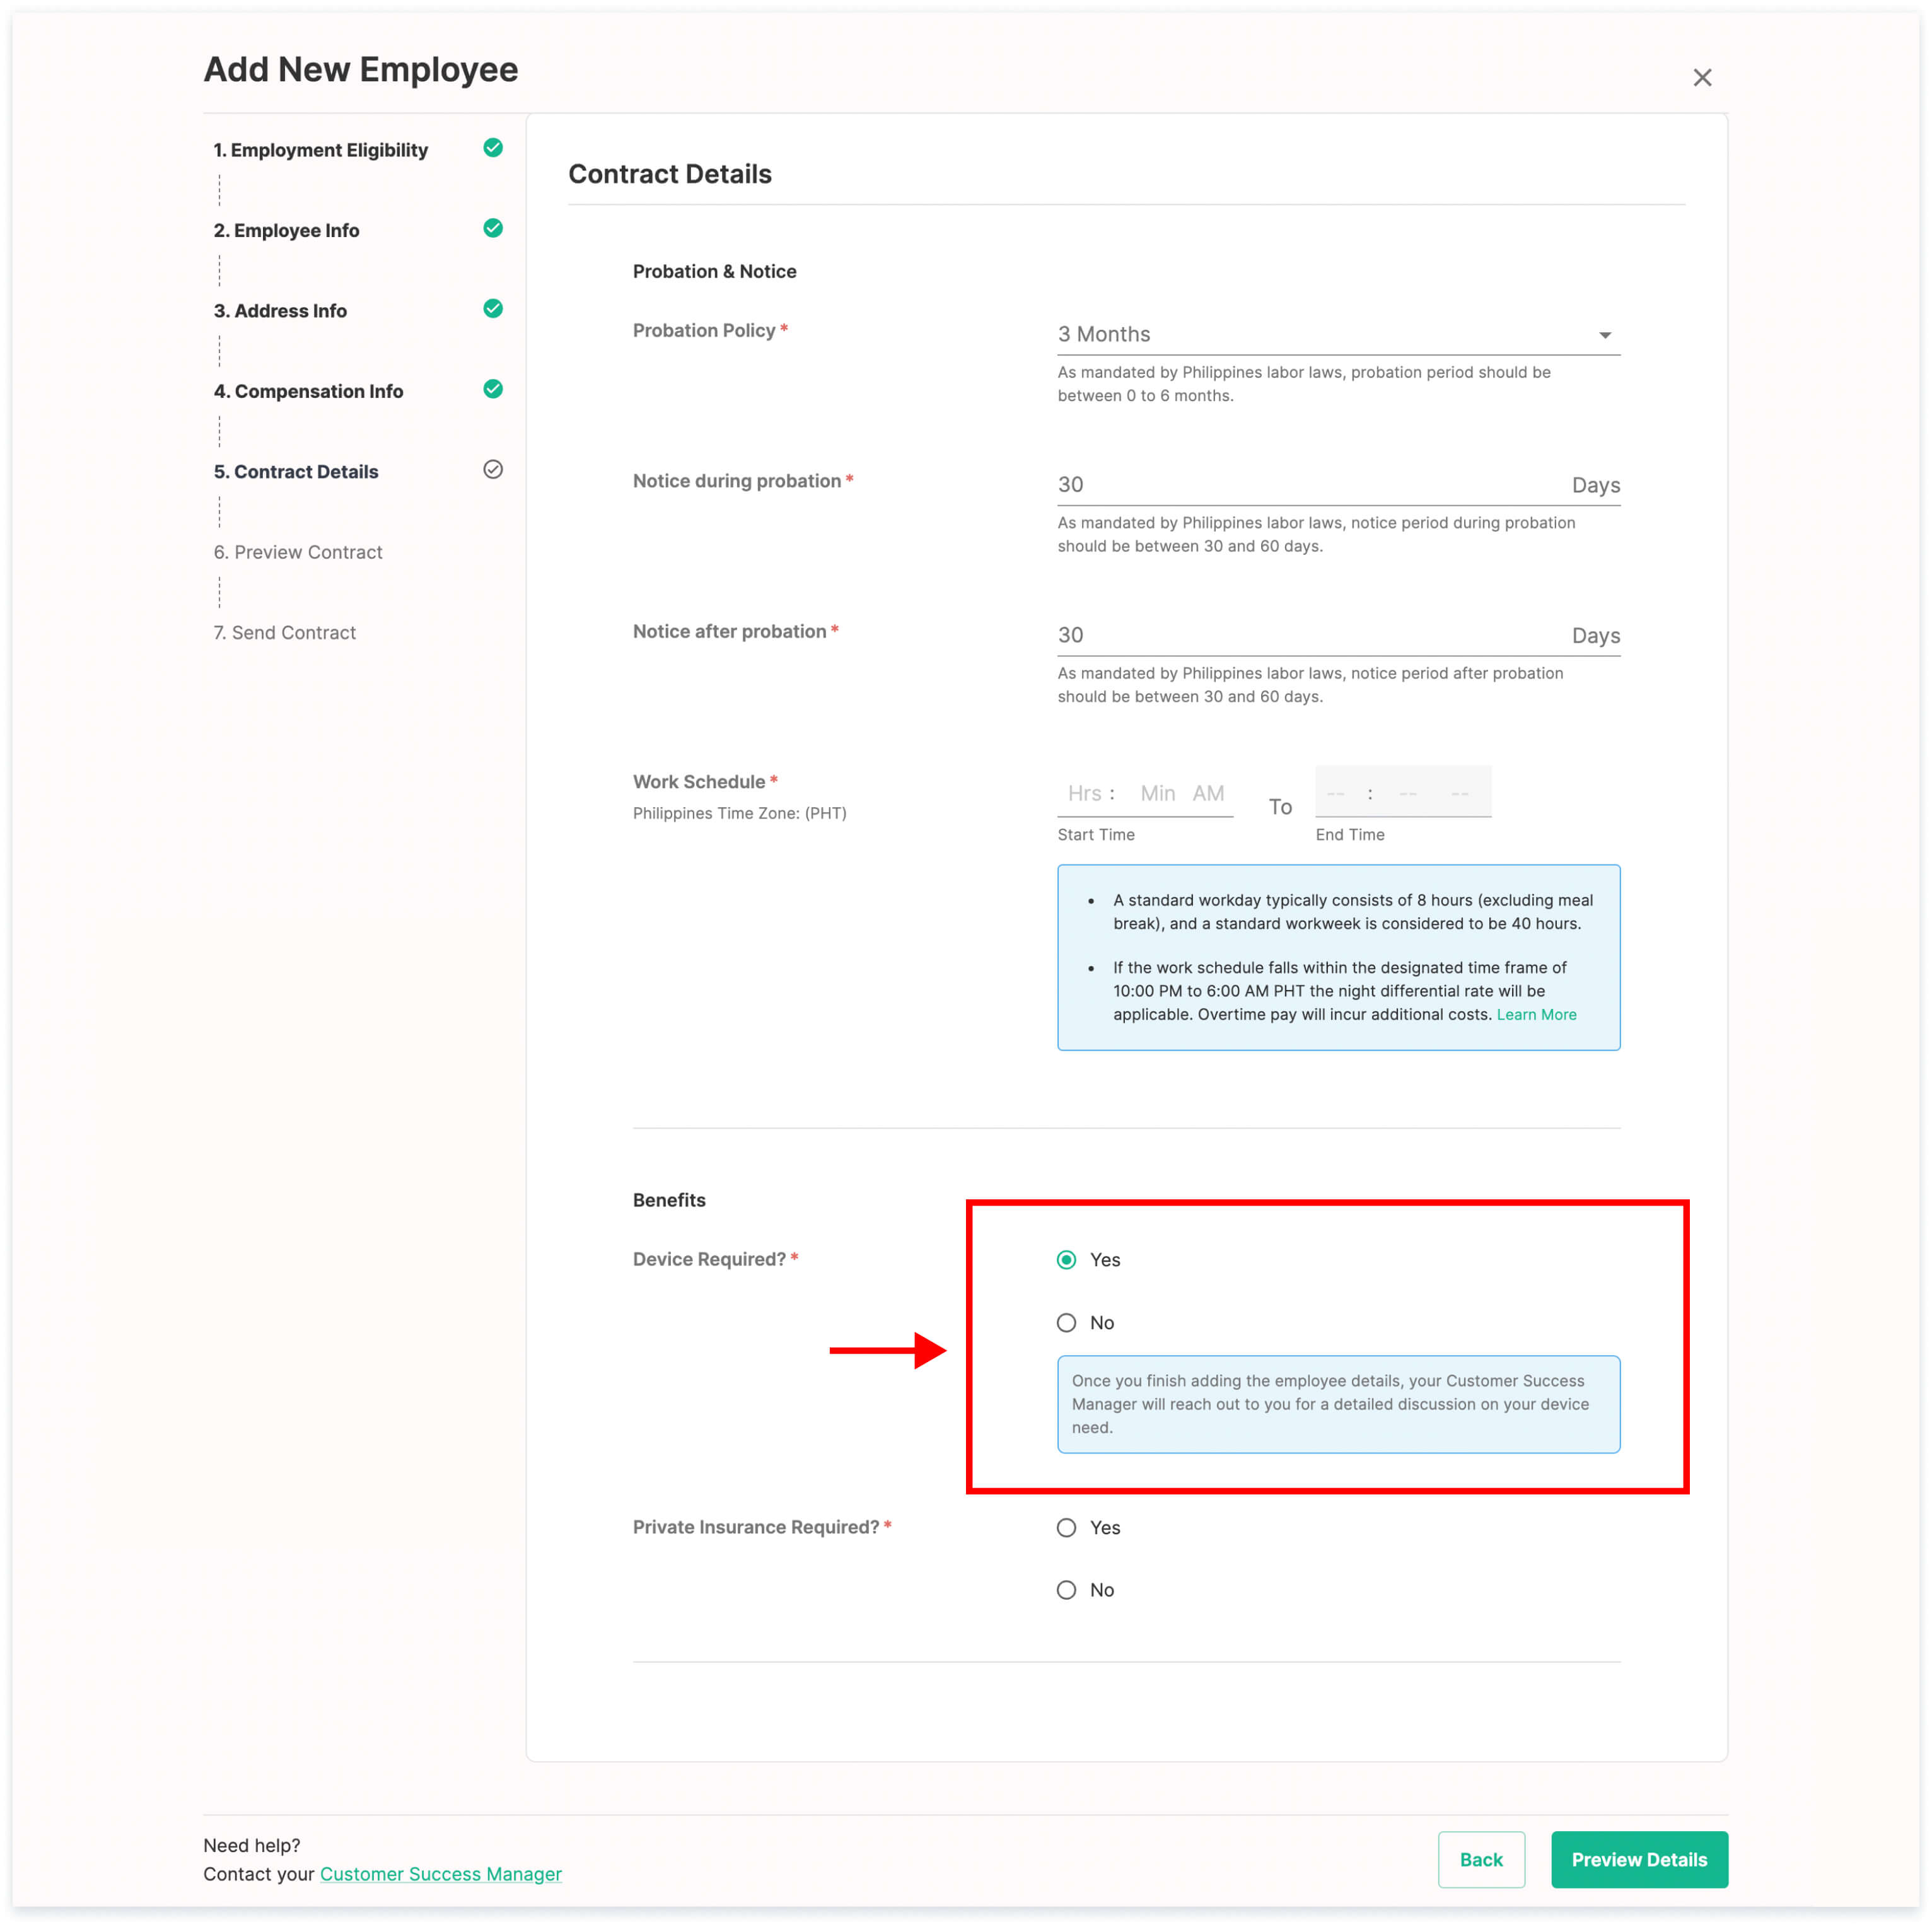Click the Compensation Info completed check icon
The width and height of the screenshot is (1932, 1927).
(x=493, y=389)
